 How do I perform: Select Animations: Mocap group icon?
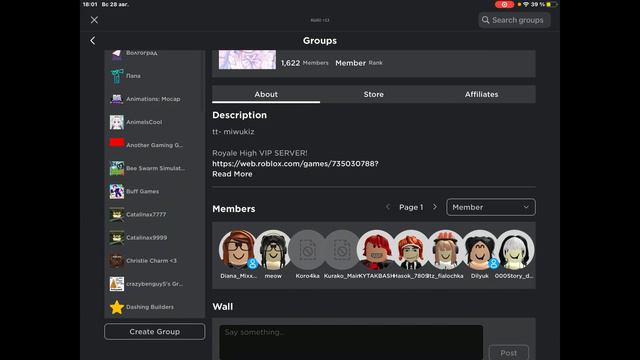point(117,99)
